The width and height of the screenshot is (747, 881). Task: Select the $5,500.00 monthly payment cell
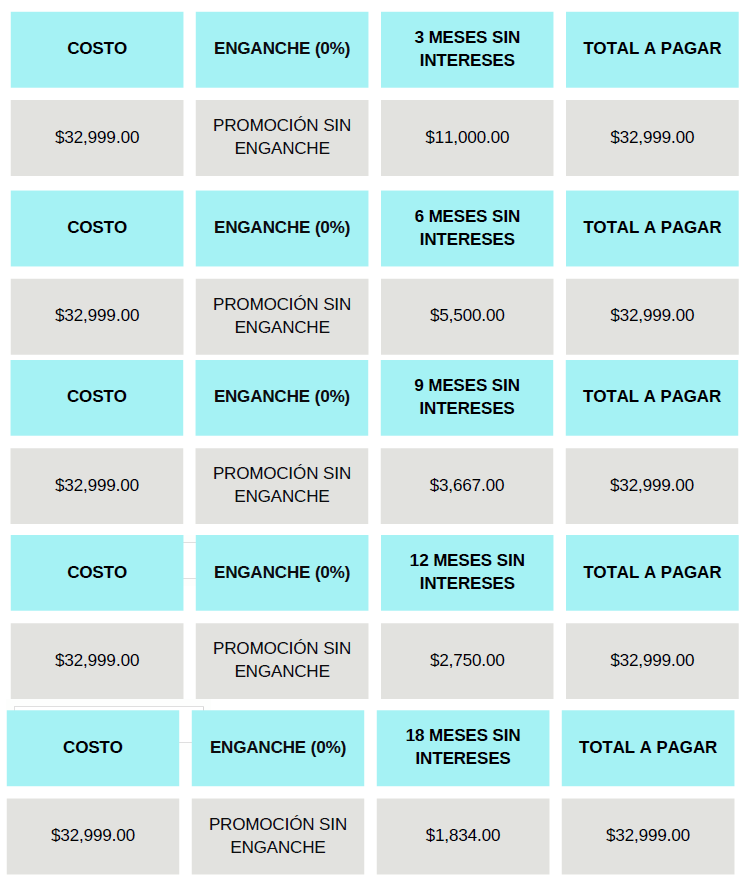[467, 316]
